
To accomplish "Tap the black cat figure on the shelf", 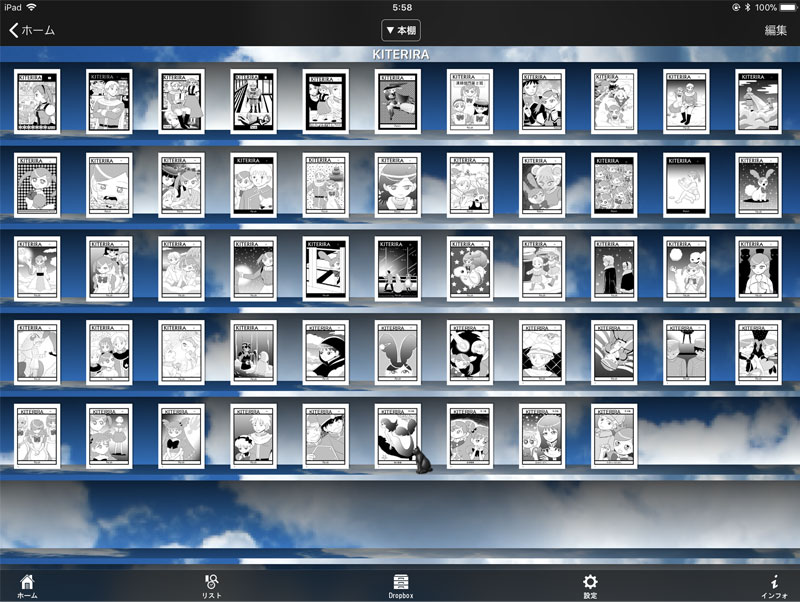I will pyautogui.click(x=421, y=461).
